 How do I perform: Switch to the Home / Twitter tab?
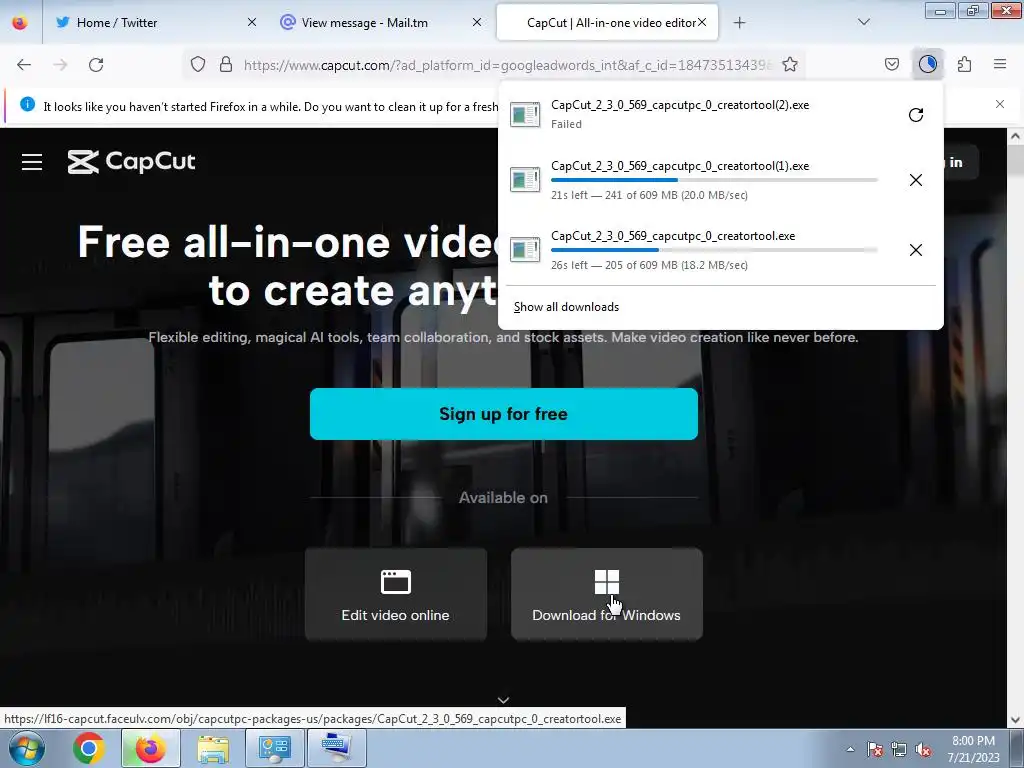[x=155, y=22]
